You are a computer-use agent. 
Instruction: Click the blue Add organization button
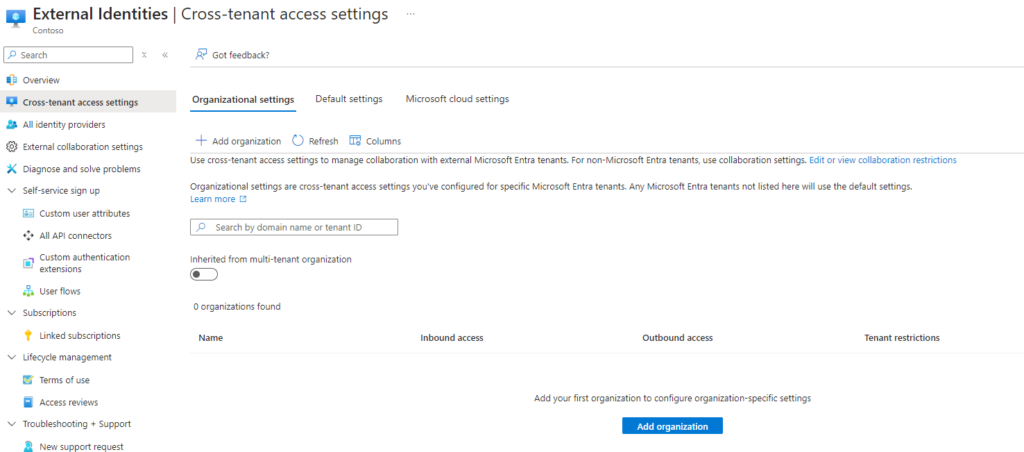(672, 426)
